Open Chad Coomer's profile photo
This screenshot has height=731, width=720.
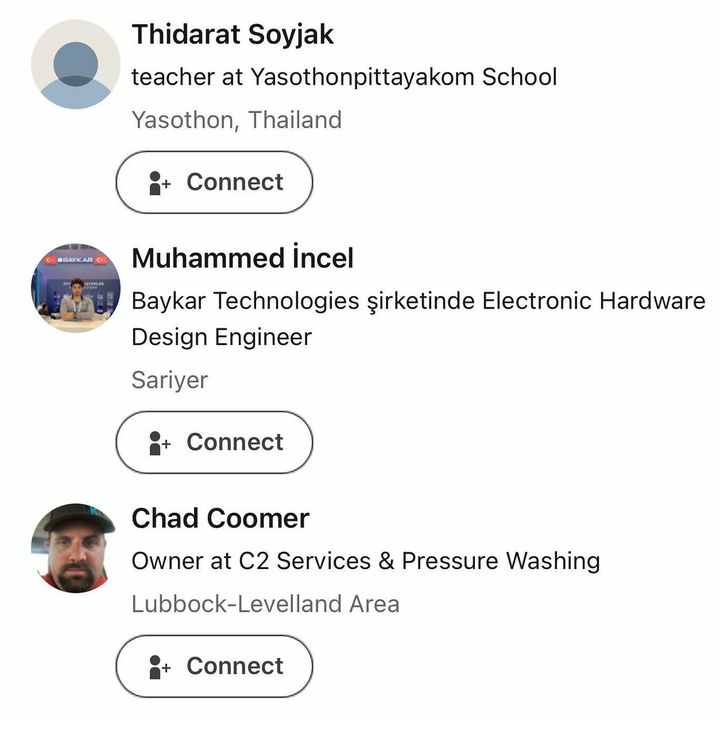click(x=76, y=548)
